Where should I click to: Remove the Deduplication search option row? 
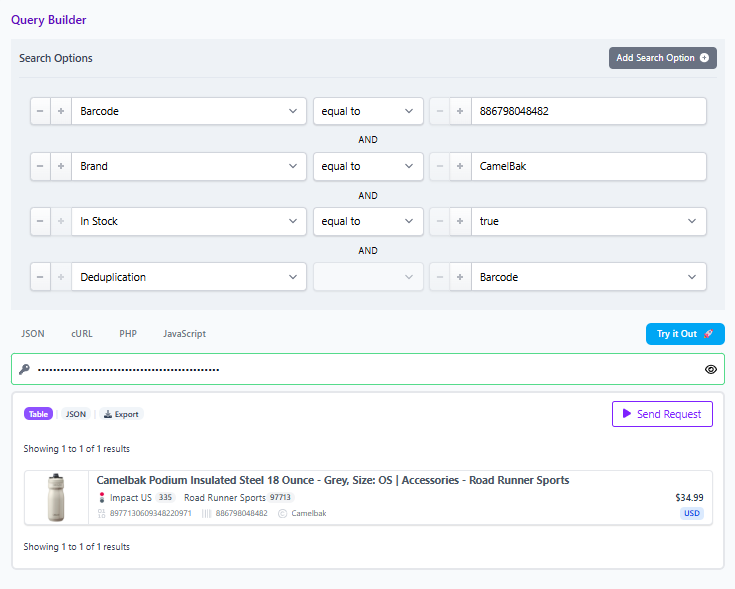(x=40, y=277)
